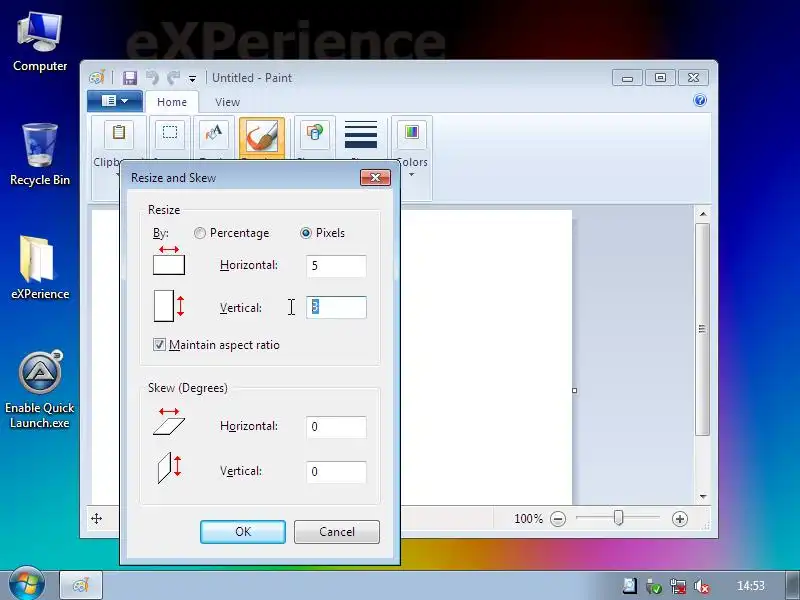This screenshot has width=800, height=600.
Task: Open the eXPerience folder on desktop
Action: (x=40, y=267)
